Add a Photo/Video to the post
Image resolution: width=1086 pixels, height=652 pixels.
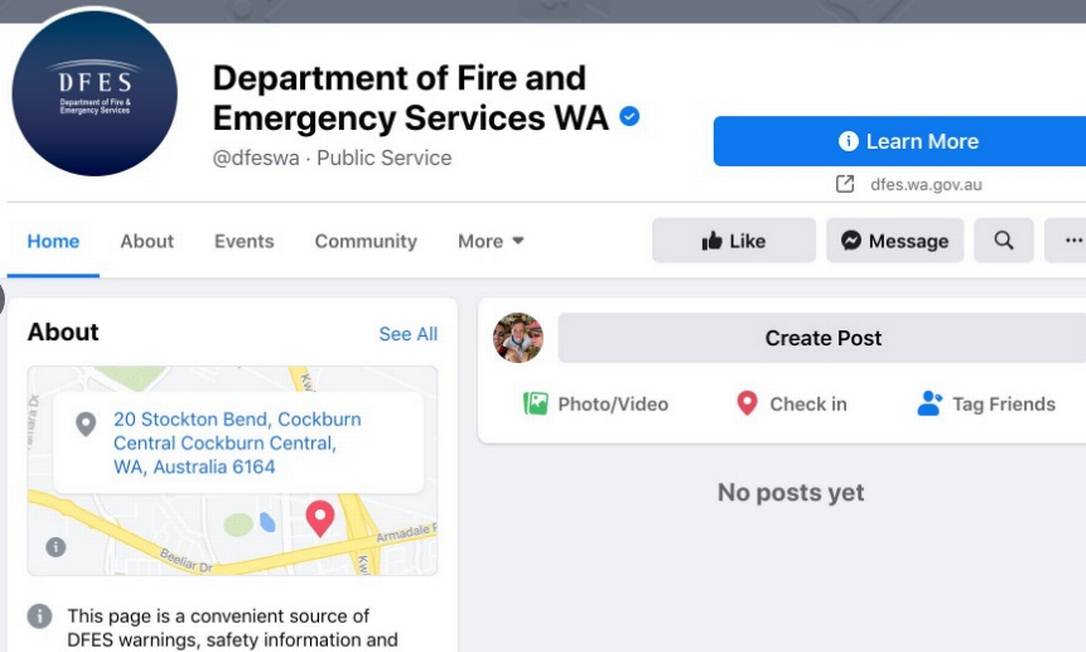click(x=596, y=404)
